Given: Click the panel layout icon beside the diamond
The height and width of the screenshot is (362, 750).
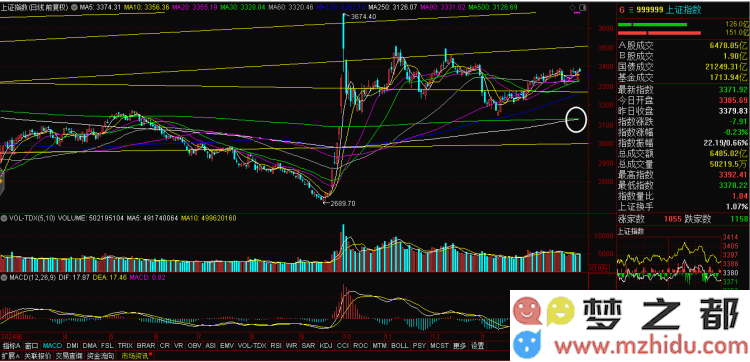Looking at the screenshot, I should 583,8.
